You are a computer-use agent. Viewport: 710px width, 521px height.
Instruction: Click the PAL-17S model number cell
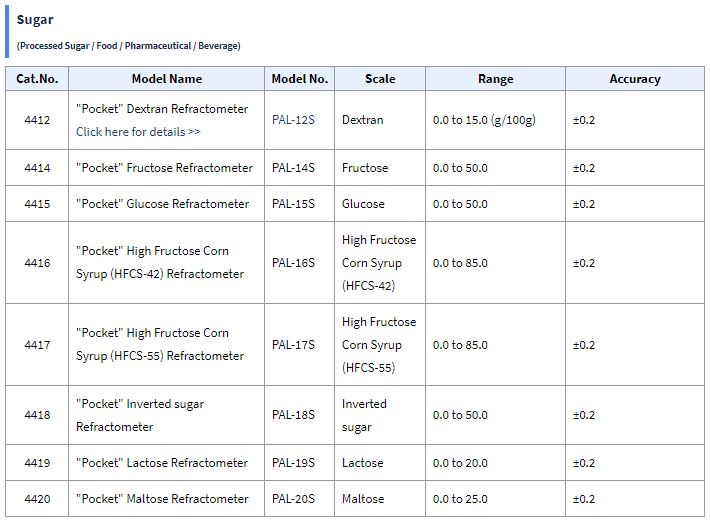(x=300, y=345)
